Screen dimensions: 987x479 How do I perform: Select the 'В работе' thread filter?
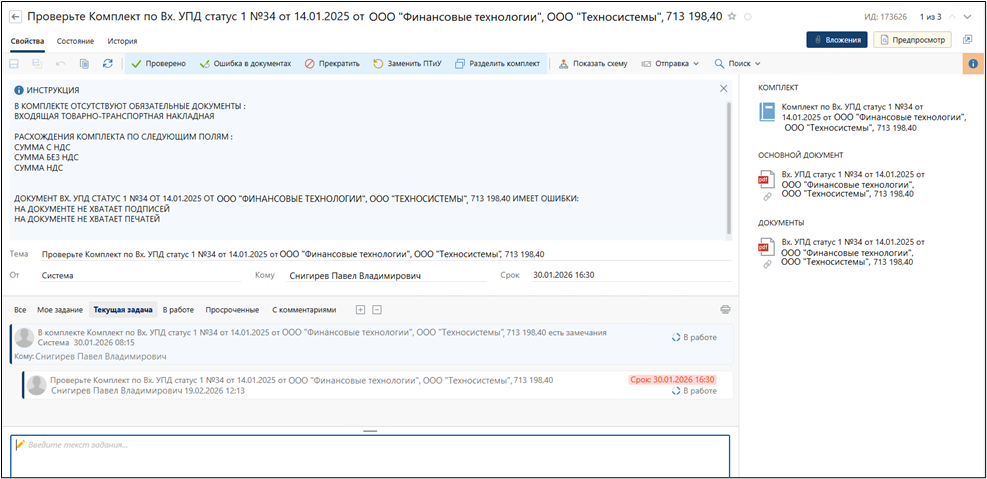[178, 310]
